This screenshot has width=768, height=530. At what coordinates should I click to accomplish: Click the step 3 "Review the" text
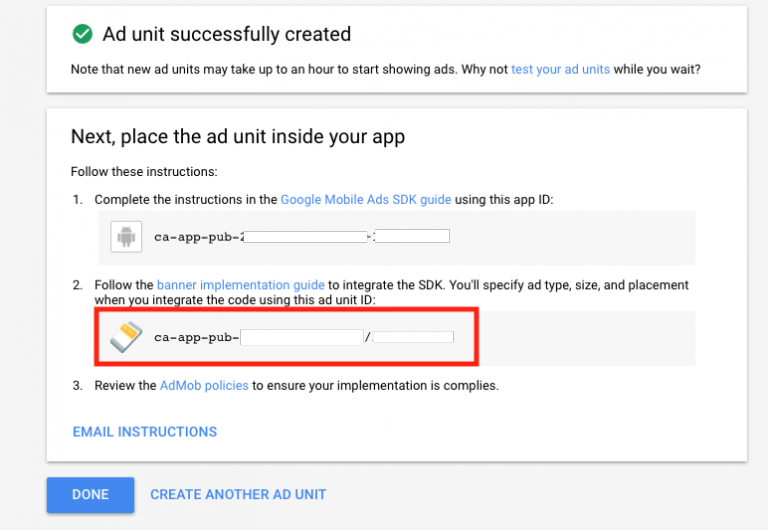click(125, 385)
